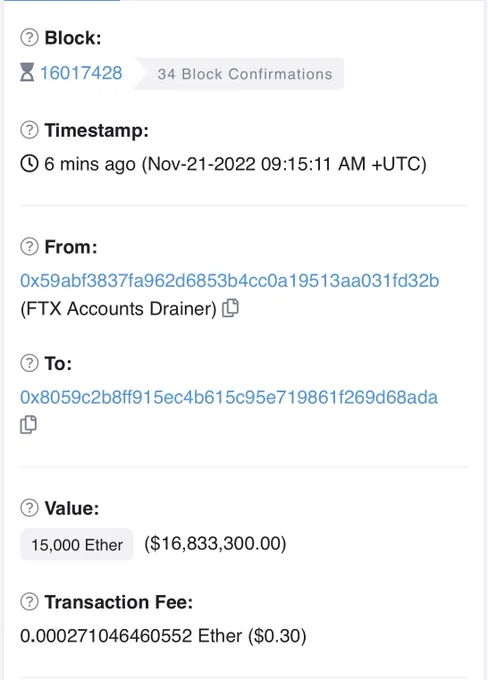Viewport: 488px width, 680px height.
Task: Open block 16017428 link
Action: tap(81, 73)
